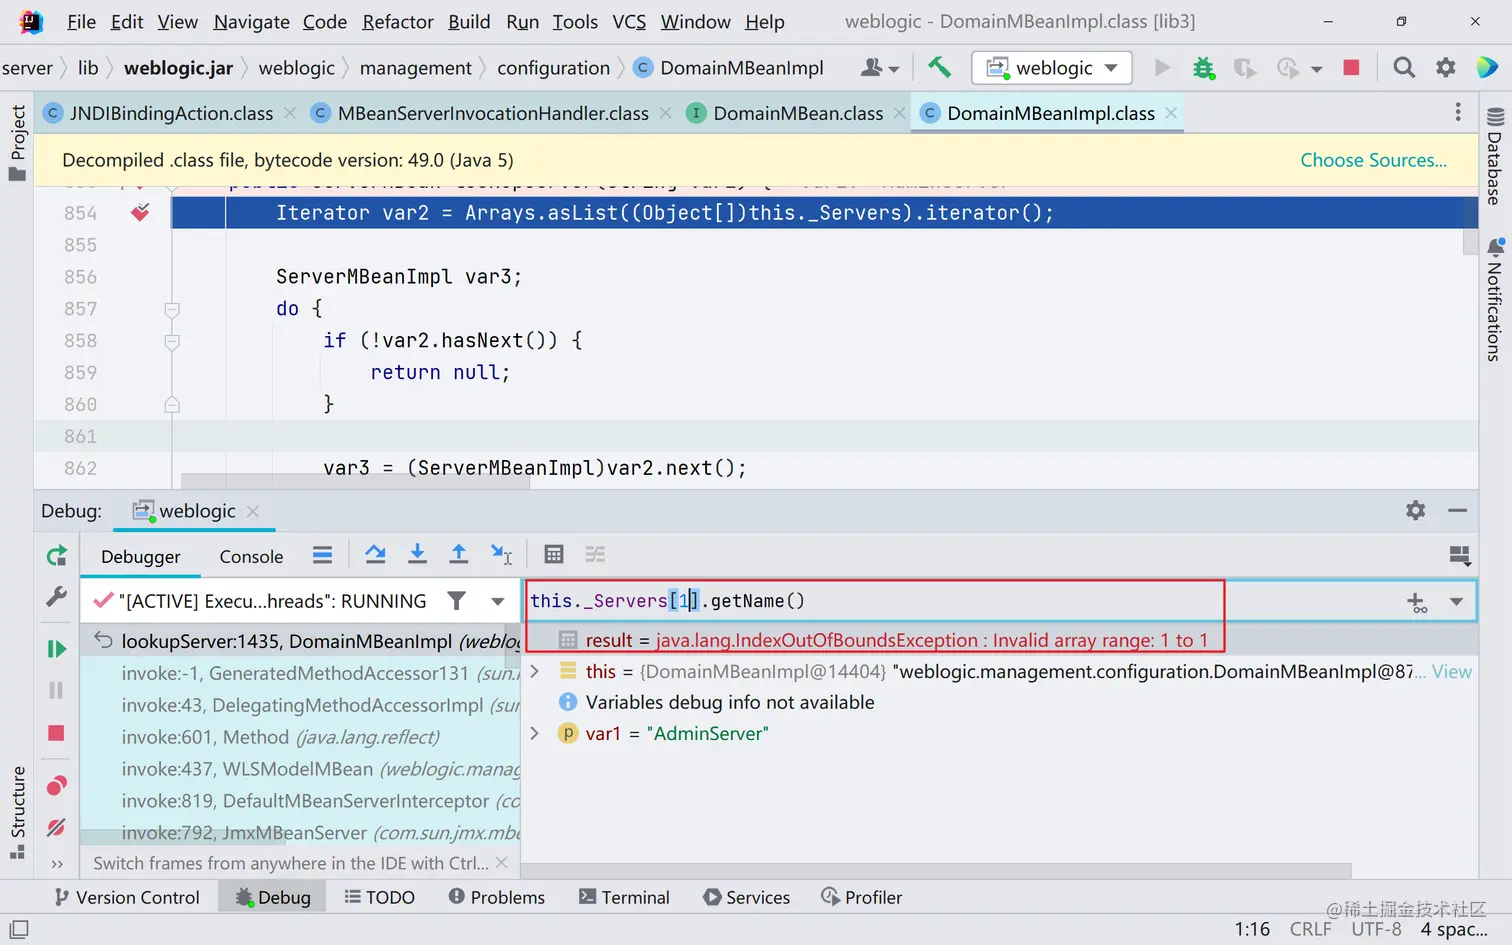Click Pause Program icon in debug
Viewport: 1512px width, 945px height.
[x=57, y=690]
